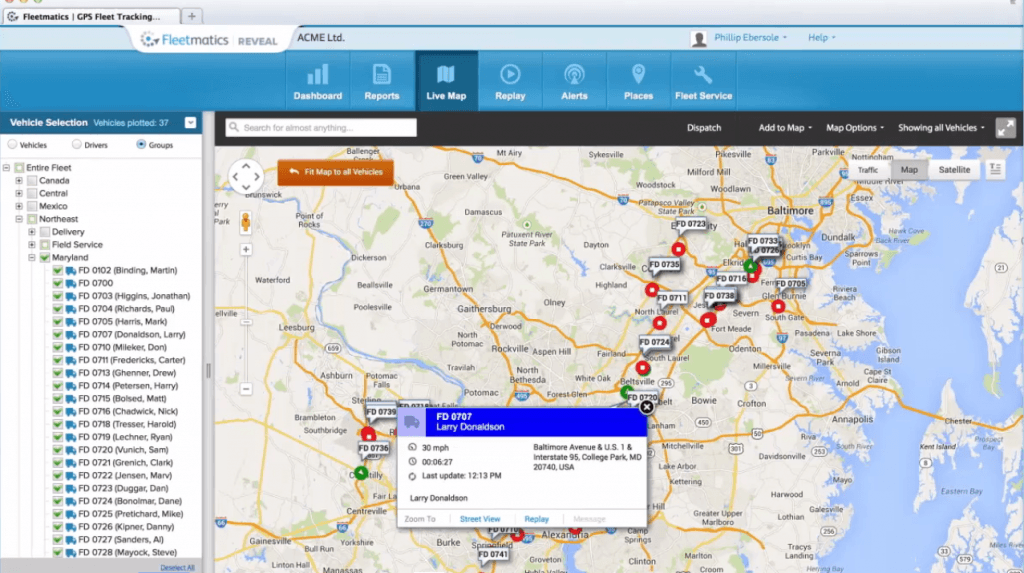The height and width of the screenshot is (573, 1024).
Task: Click the Deselect All link
Action: (178, 568)
